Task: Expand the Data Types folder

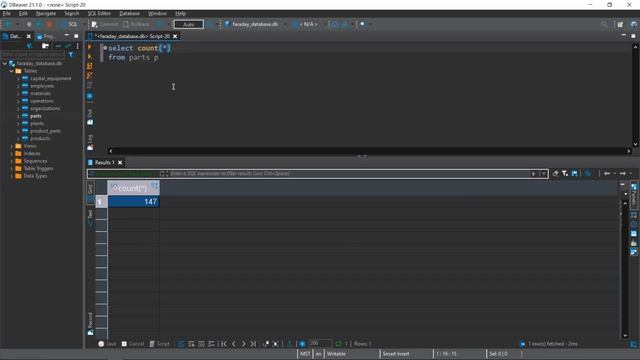Action: tap(11, 176)
